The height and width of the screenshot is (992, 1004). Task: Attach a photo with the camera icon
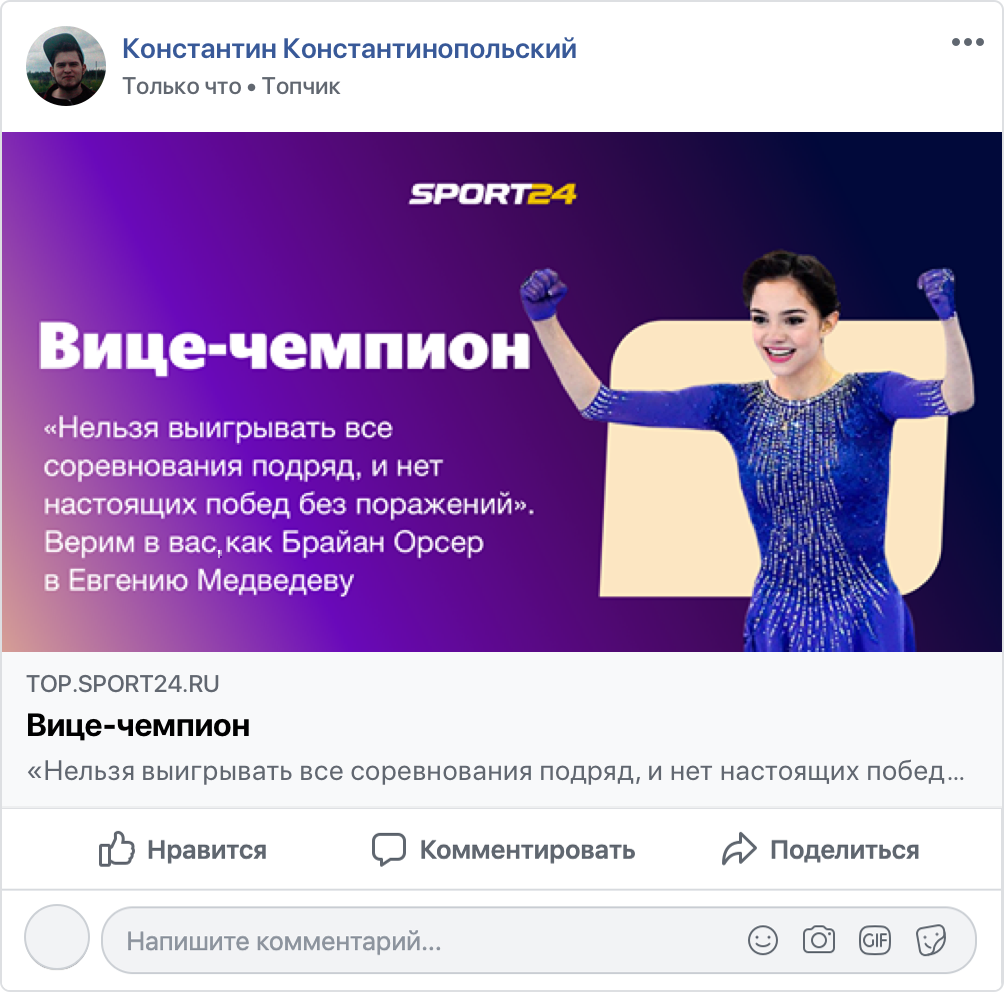coord(818,940)
